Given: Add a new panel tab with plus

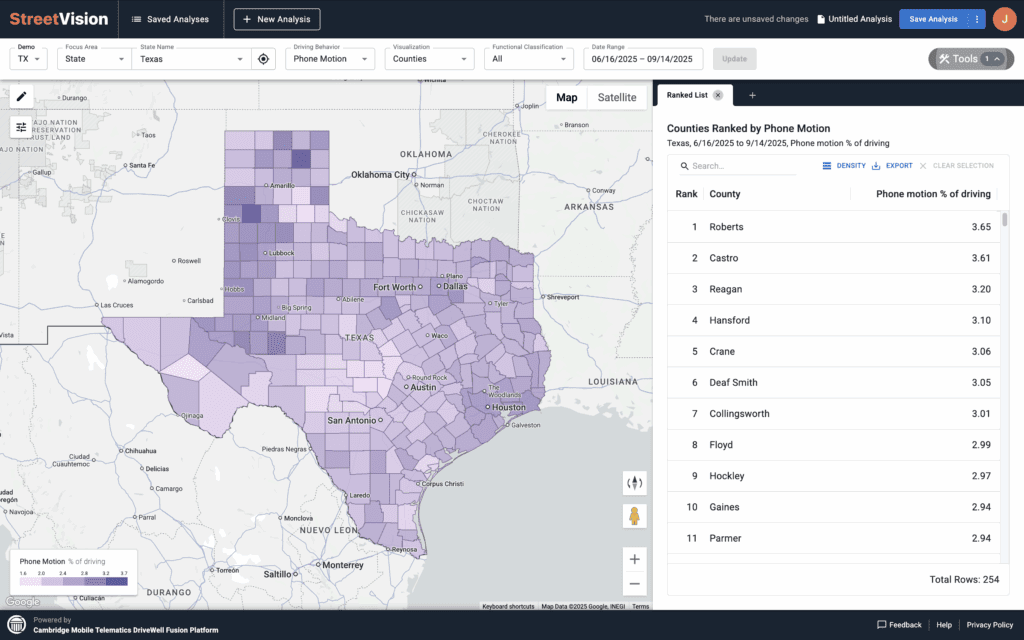Looking at the screenshot, I should click(x=752, y=95).
